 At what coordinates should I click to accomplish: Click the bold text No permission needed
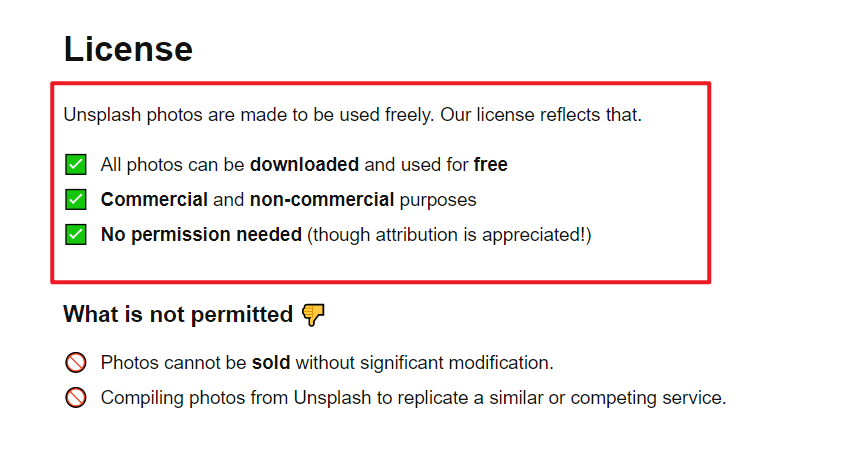[x=201, y=235]
